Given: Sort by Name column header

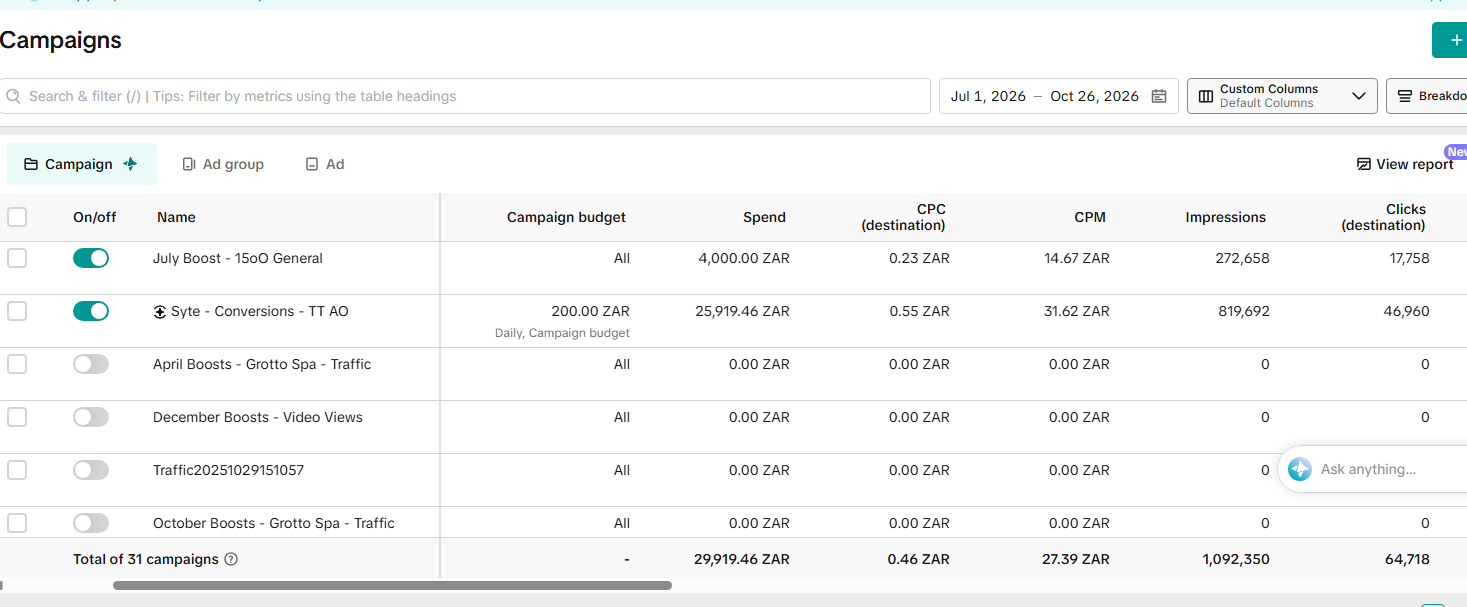Looking at the screenshot, I should click(176, 217).
